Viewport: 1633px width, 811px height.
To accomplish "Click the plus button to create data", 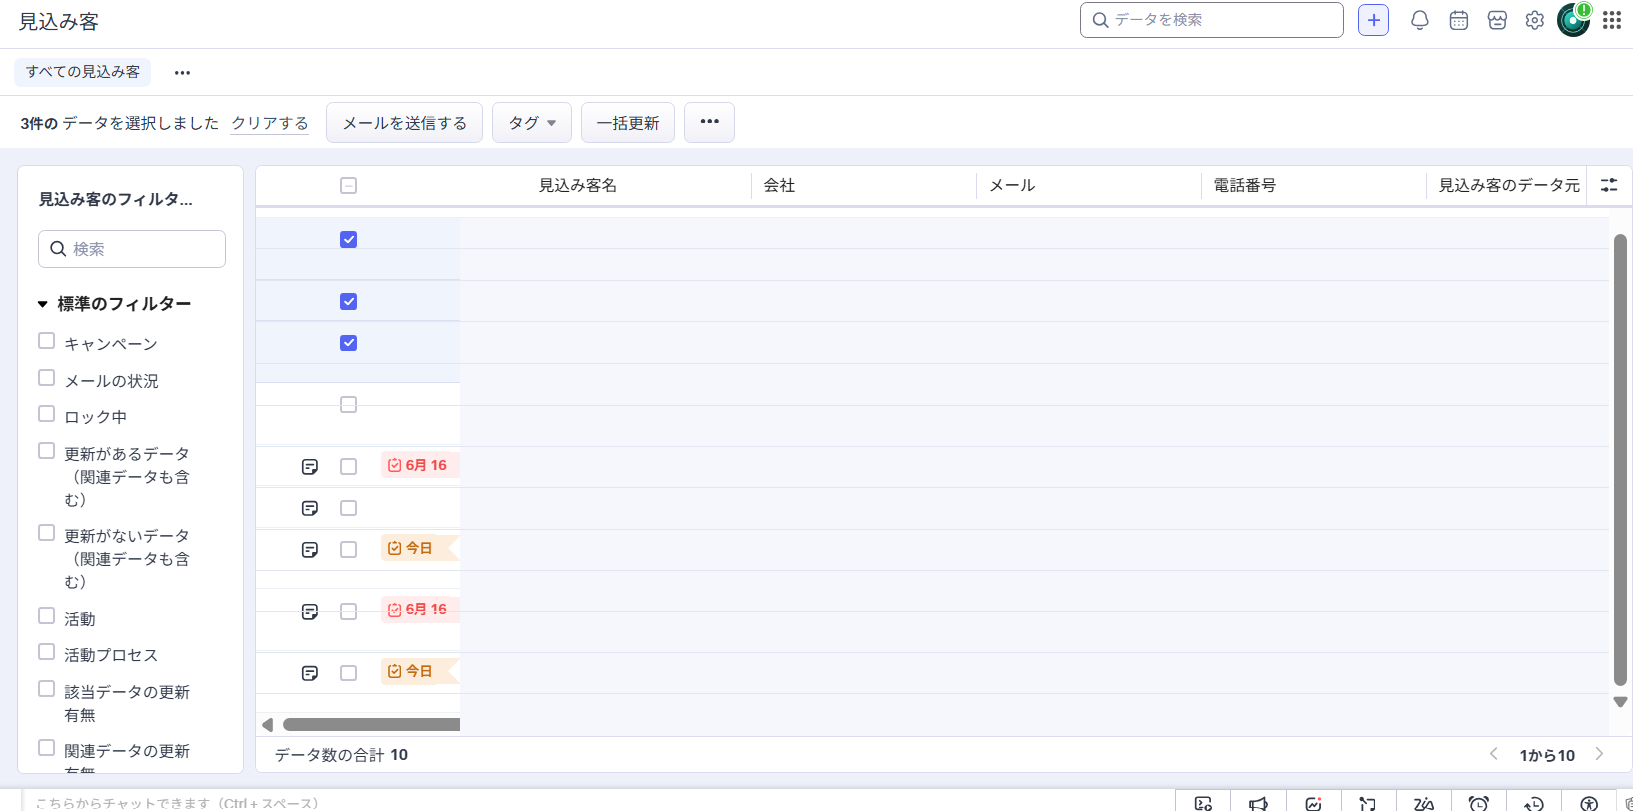I will [x=1373, y=20].
